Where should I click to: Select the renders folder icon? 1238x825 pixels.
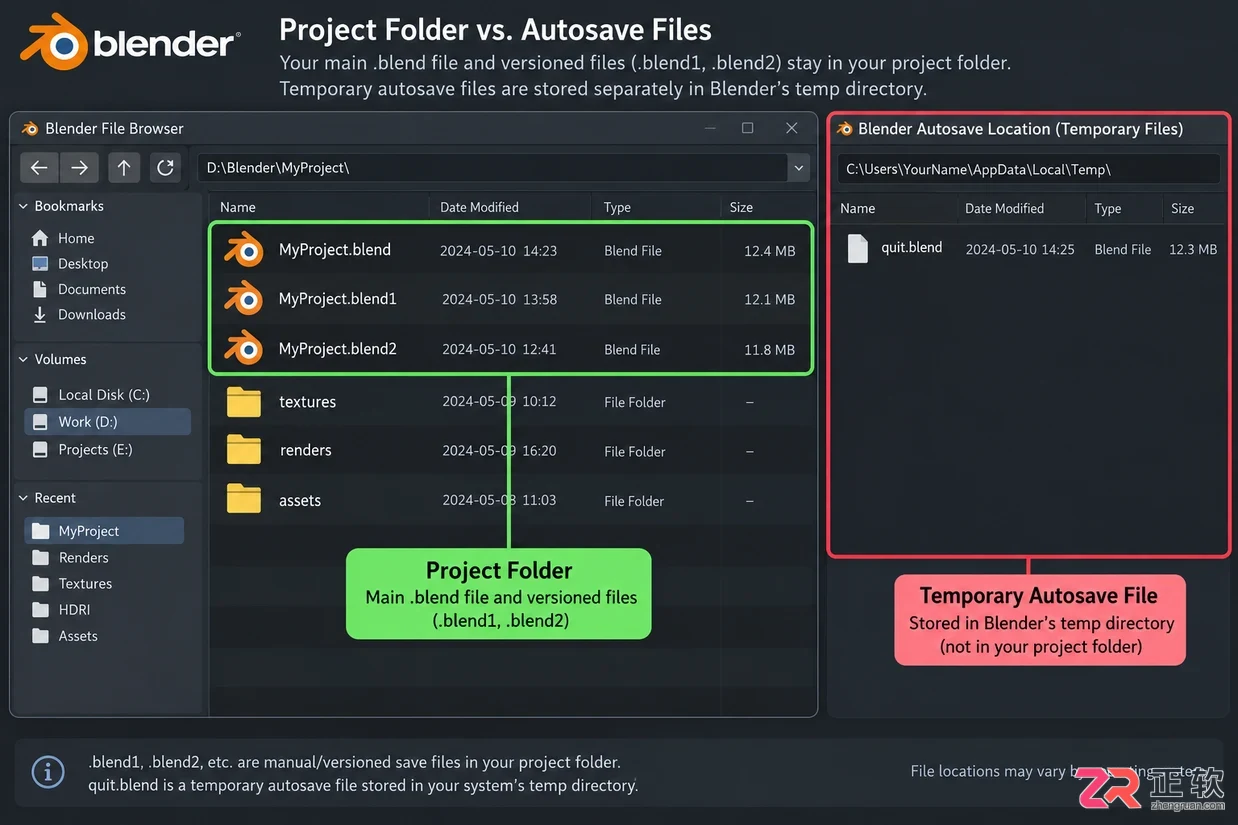243,450
